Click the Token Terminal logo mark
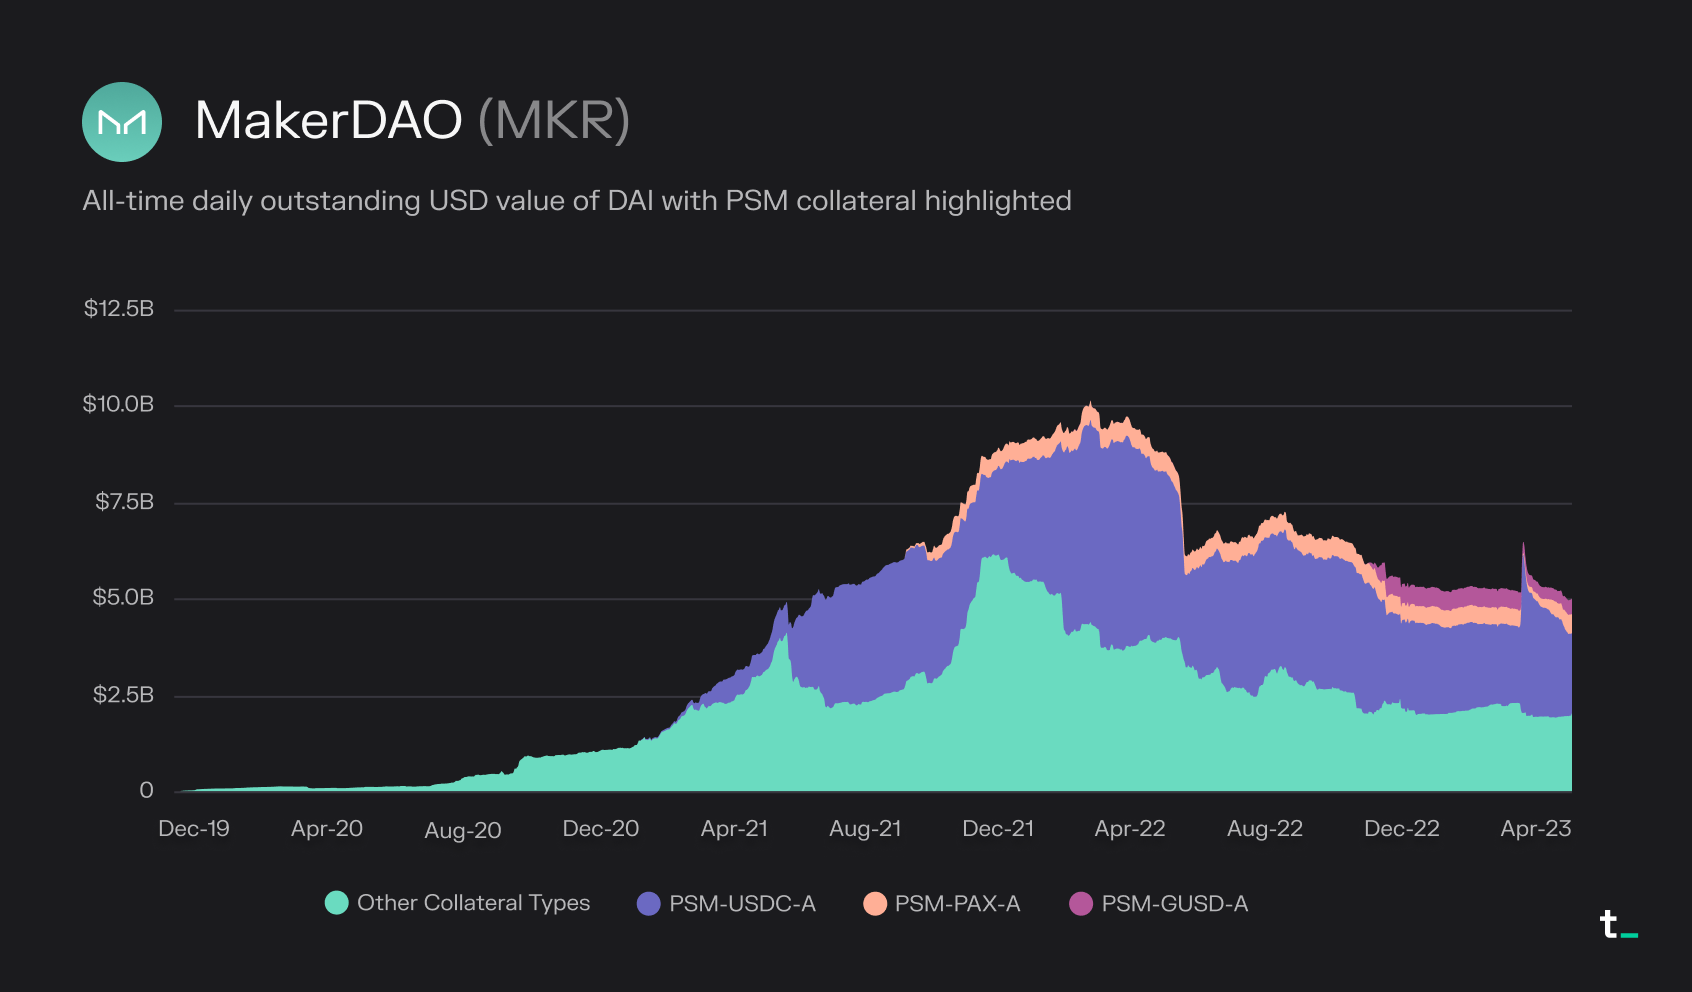Viewport: 1692px width, 992px height. coord(1618,924)
